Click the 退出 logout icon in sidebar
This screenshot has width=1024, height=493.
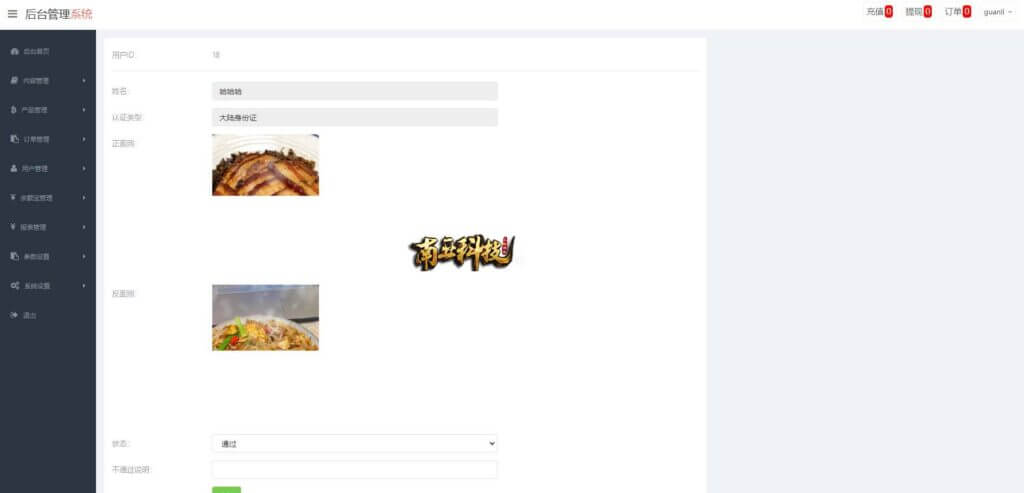point(14,315)
